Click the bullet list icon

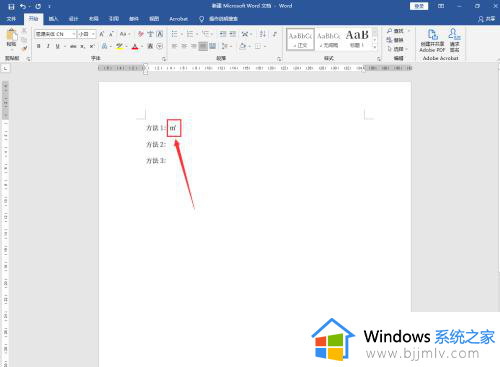click(x=175, y=34)
